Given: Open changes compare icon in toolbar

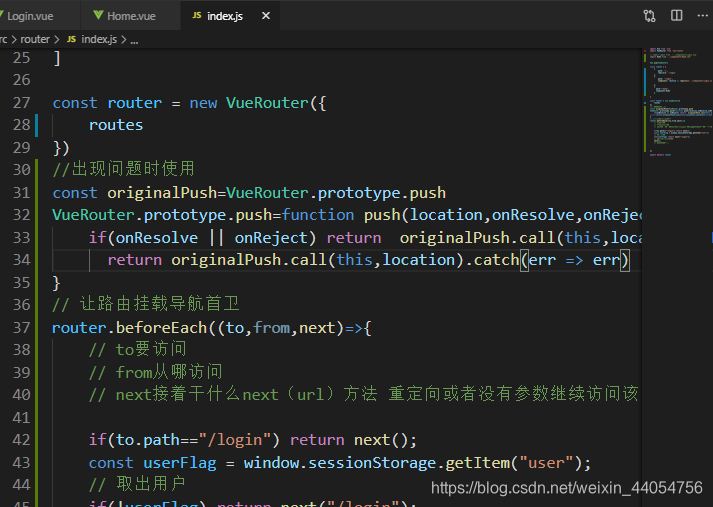Looking at the screenshot, I should point(649,16).
